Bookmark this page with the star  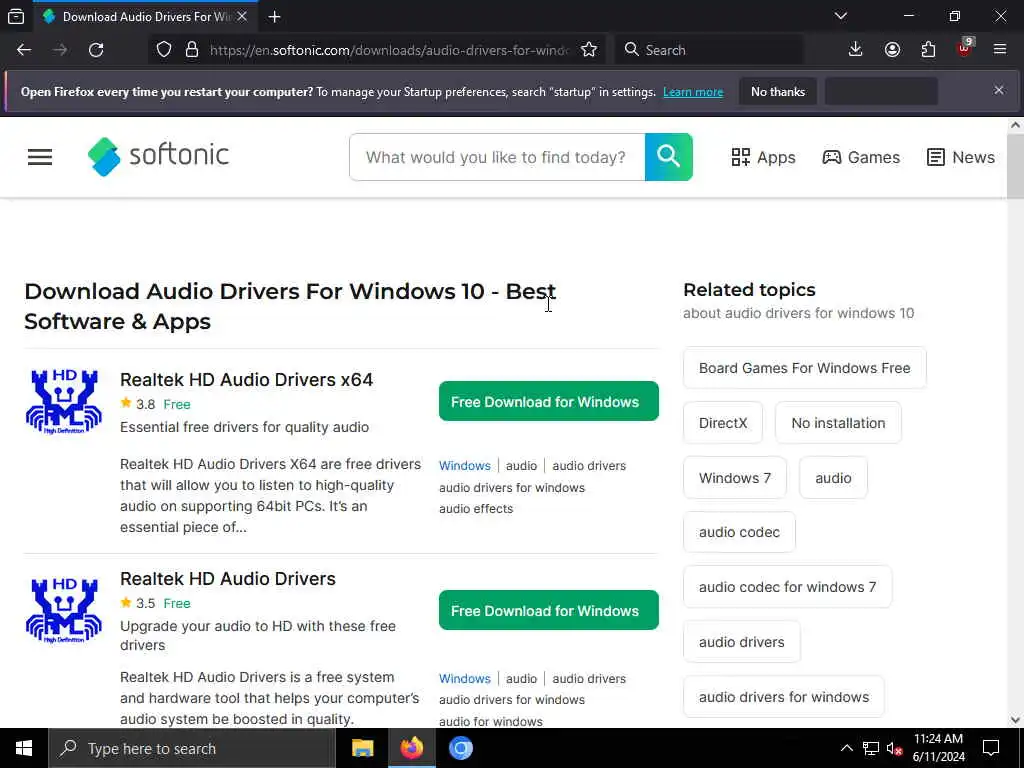[x=589, y=50]
